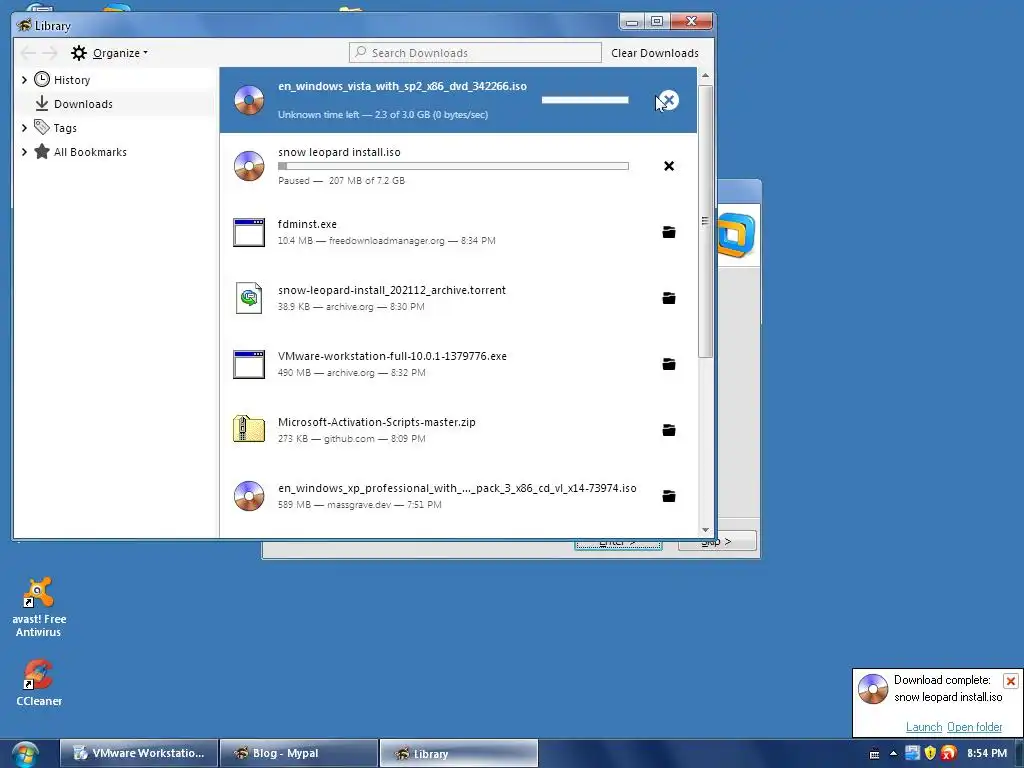Click the Windows Start orb
1024x768 pixels.
pos(25,754)
